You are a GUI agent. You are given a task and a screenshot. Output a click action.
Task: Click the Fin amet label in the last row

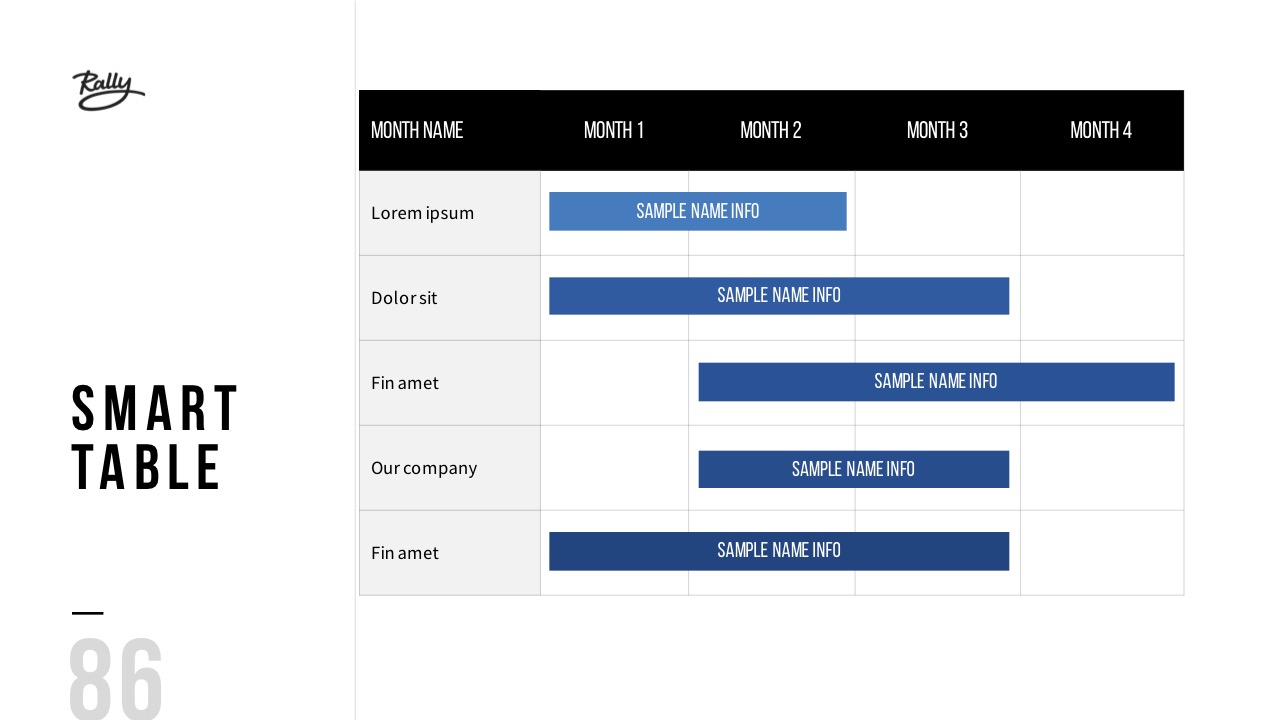tap(405, 553)
